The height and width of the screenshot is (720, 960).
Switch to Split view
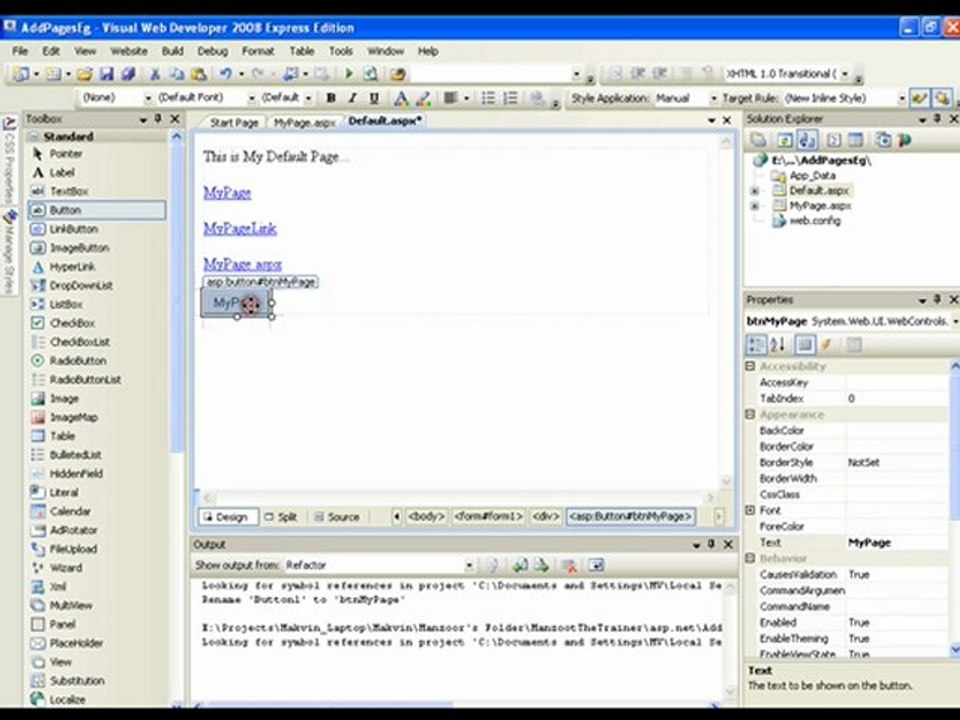(x=281, y=517)
